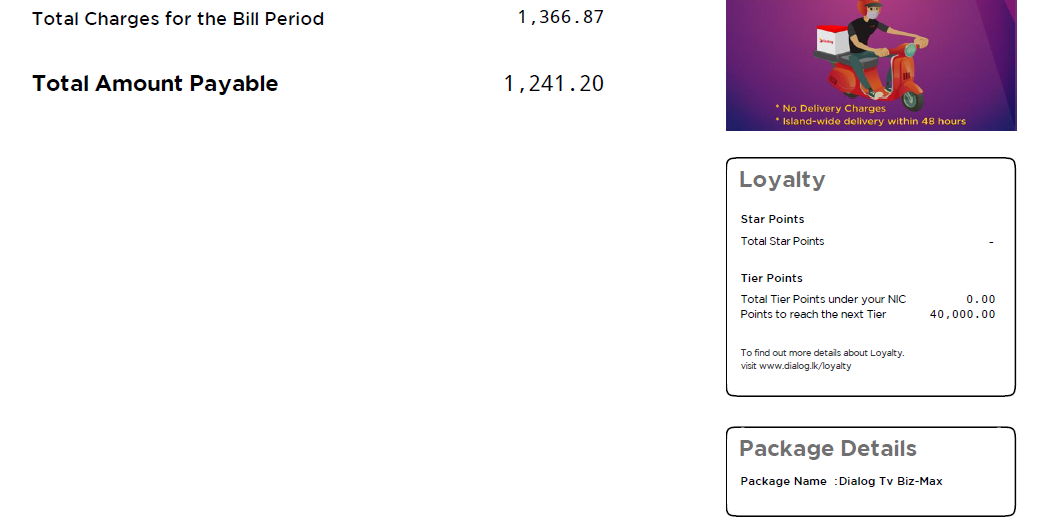Select the 40,000.00 points value
1039x529 pixels.
coord(963,314)
